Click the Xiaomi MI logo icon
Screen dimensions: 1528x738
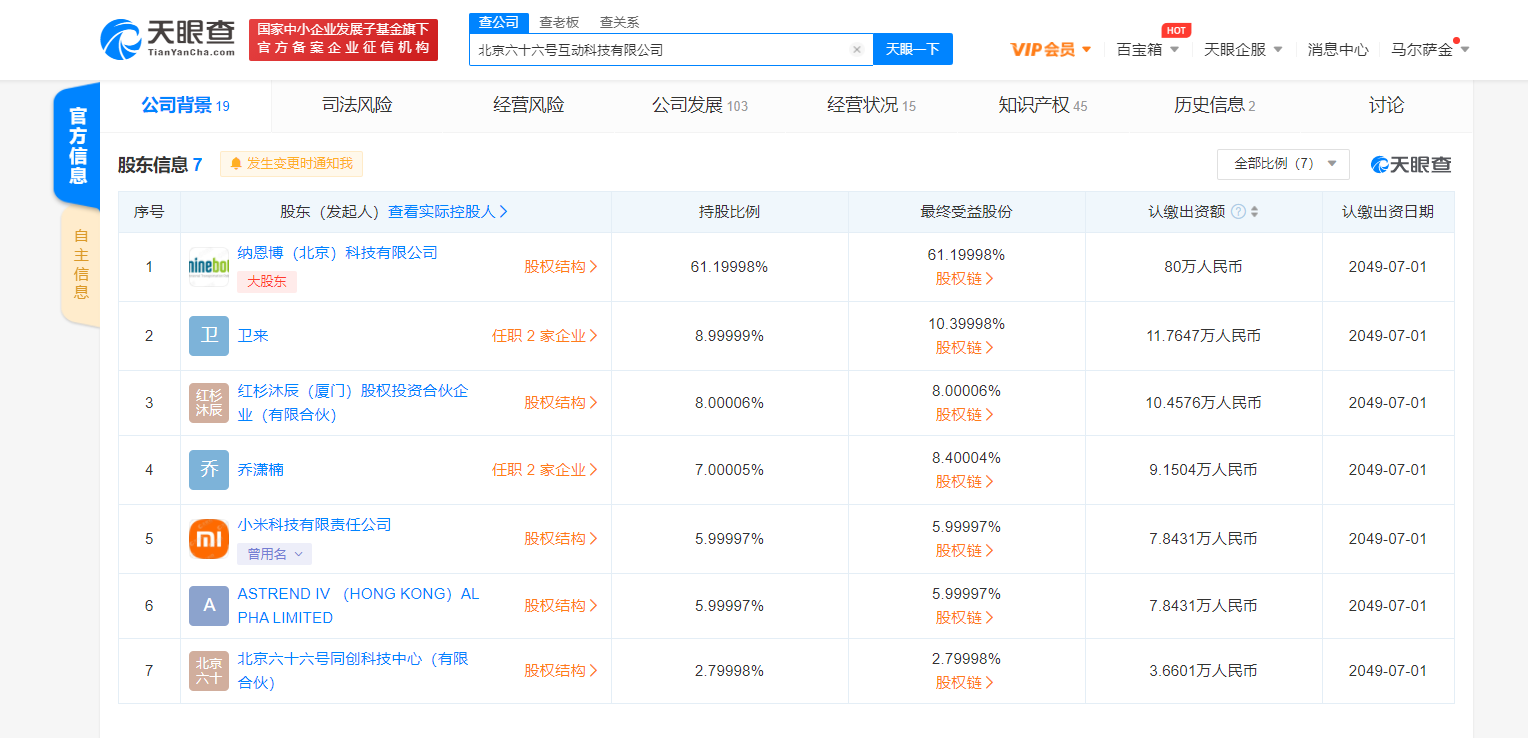tap(208, 538)
